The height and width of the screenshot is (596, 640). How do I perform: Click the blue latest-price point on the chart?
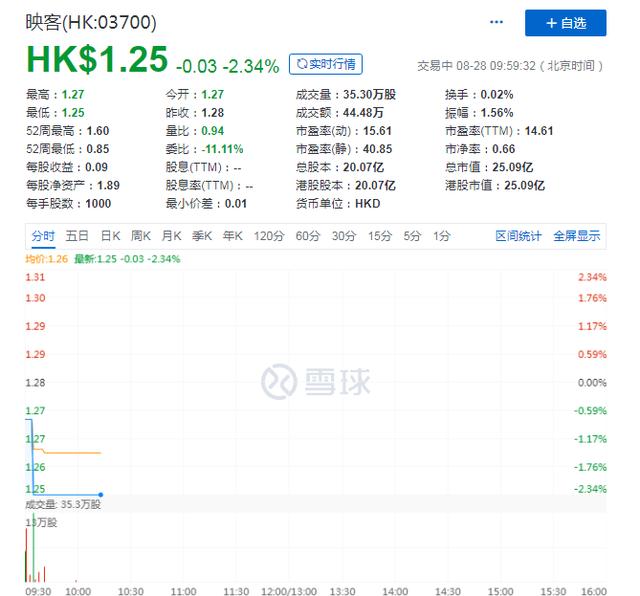100,495
